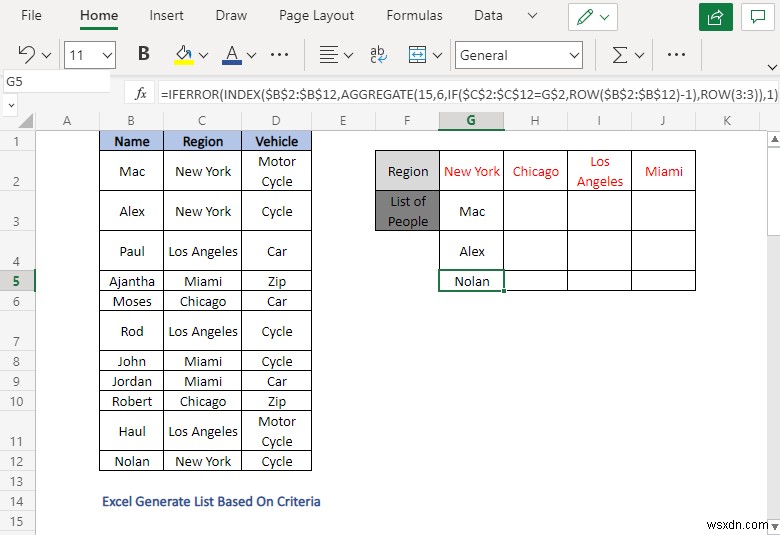780x535 pixels.
Task: Open alignment options dropdown arrow
Action: click(349, 55)
